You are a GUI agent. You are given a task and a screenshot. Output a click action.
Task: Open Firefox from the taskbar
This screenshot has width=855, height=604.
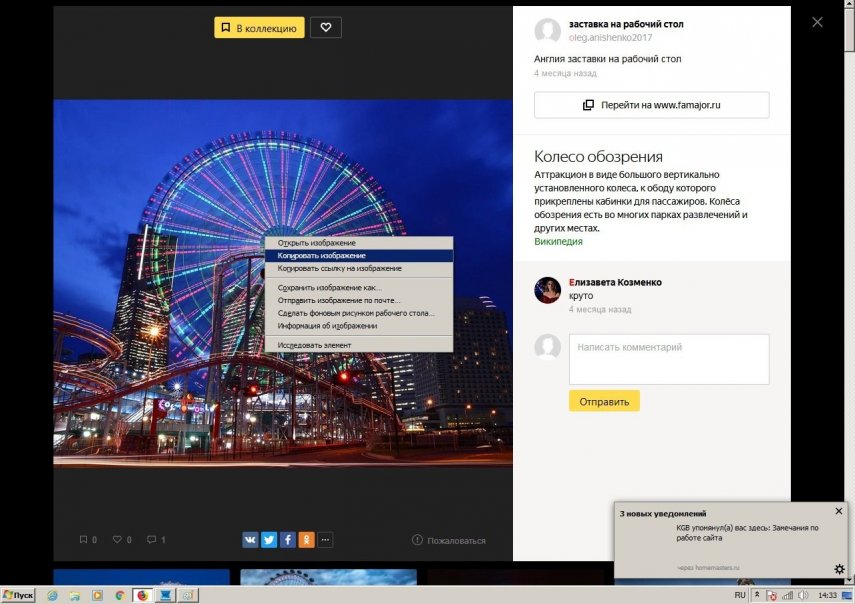(142, 595)
